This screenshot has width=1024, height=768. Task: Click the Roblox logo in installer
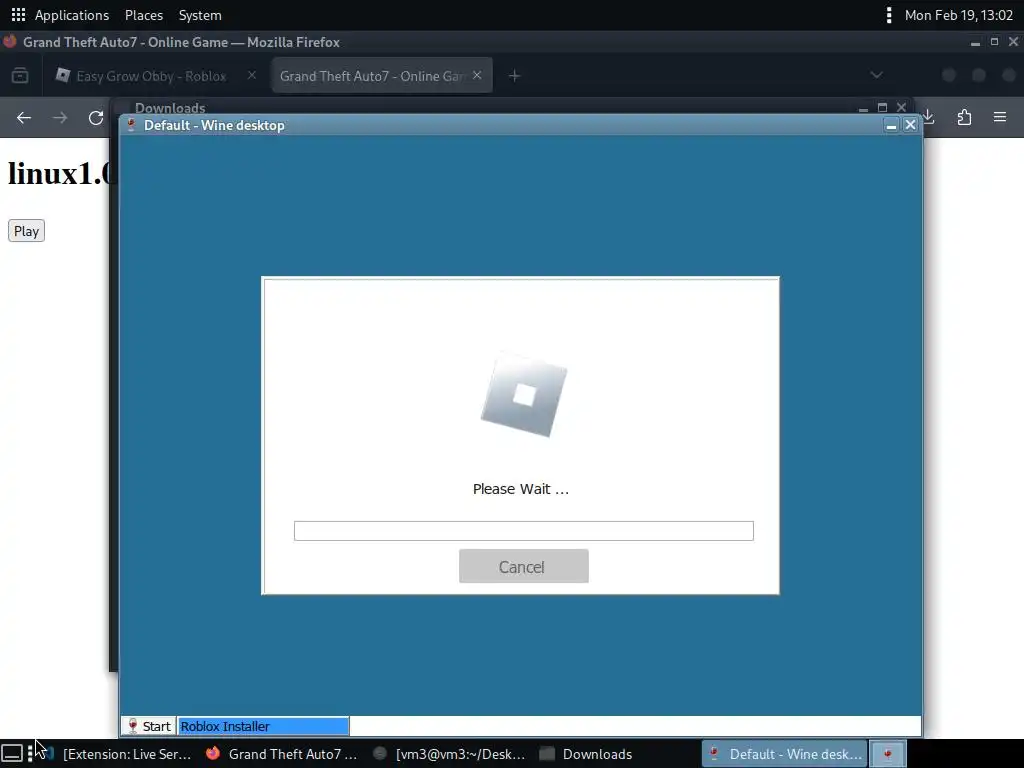coord(524,395)
